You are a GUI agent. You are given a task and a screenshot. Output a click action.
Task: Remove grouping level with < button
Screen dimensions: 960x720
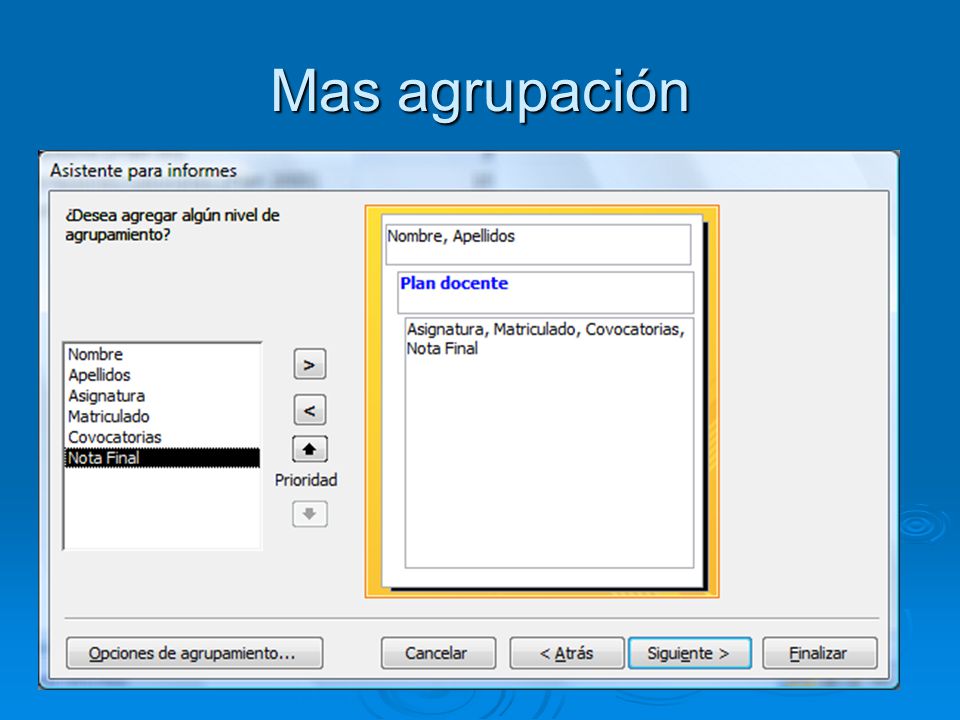tap(310, 410)
